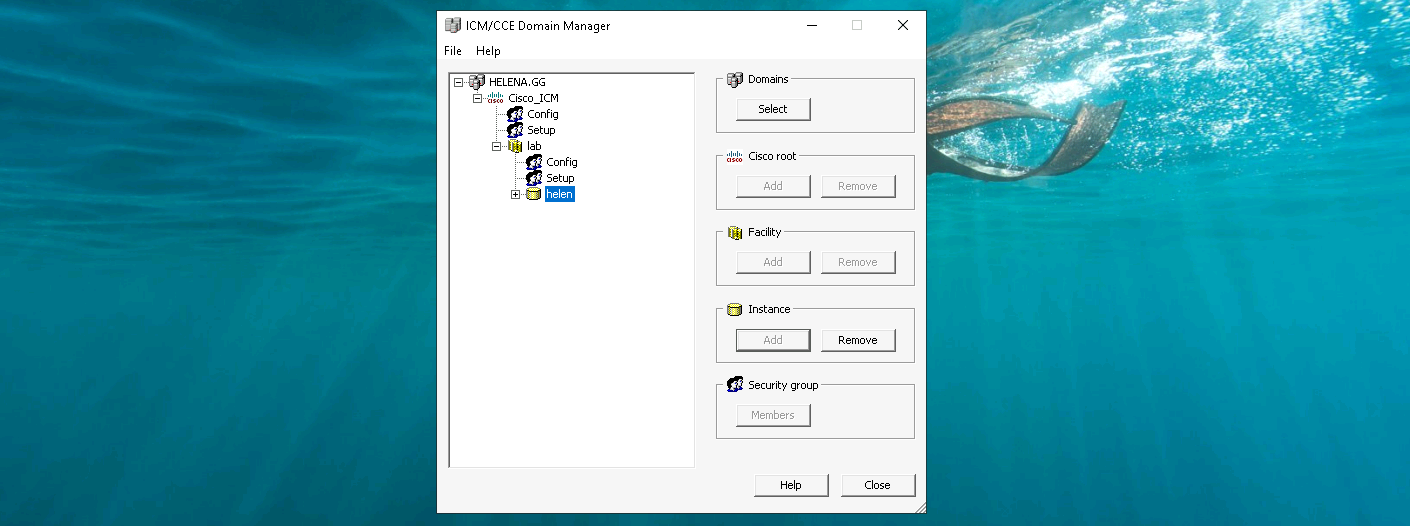Click the HELENA.GG domain icon in tree
Viewport: 1410px width, 526px height.
(477, 82)
